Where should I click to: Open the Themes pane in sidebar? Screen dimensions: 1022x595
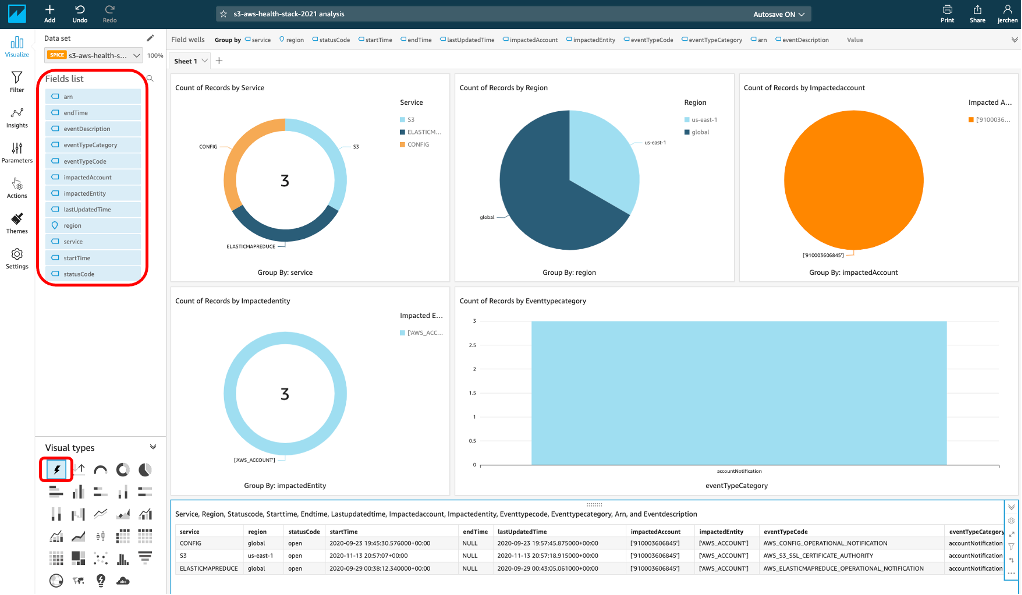pyautogui.click(x=17, y=223)
